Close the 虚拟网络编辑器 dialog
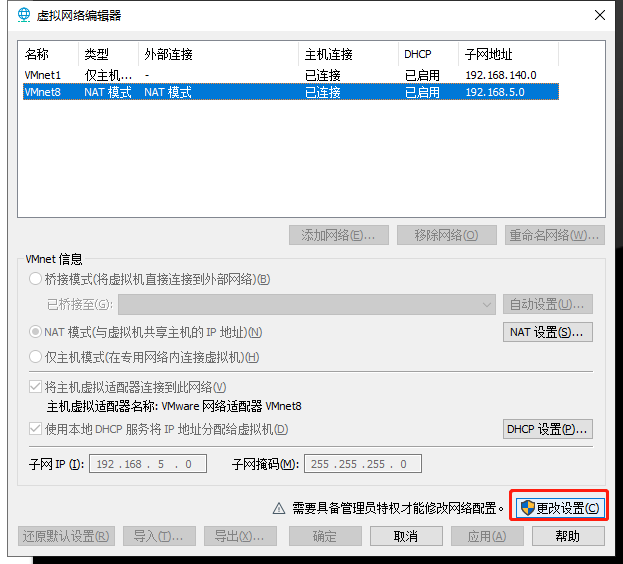 [600, 15]
